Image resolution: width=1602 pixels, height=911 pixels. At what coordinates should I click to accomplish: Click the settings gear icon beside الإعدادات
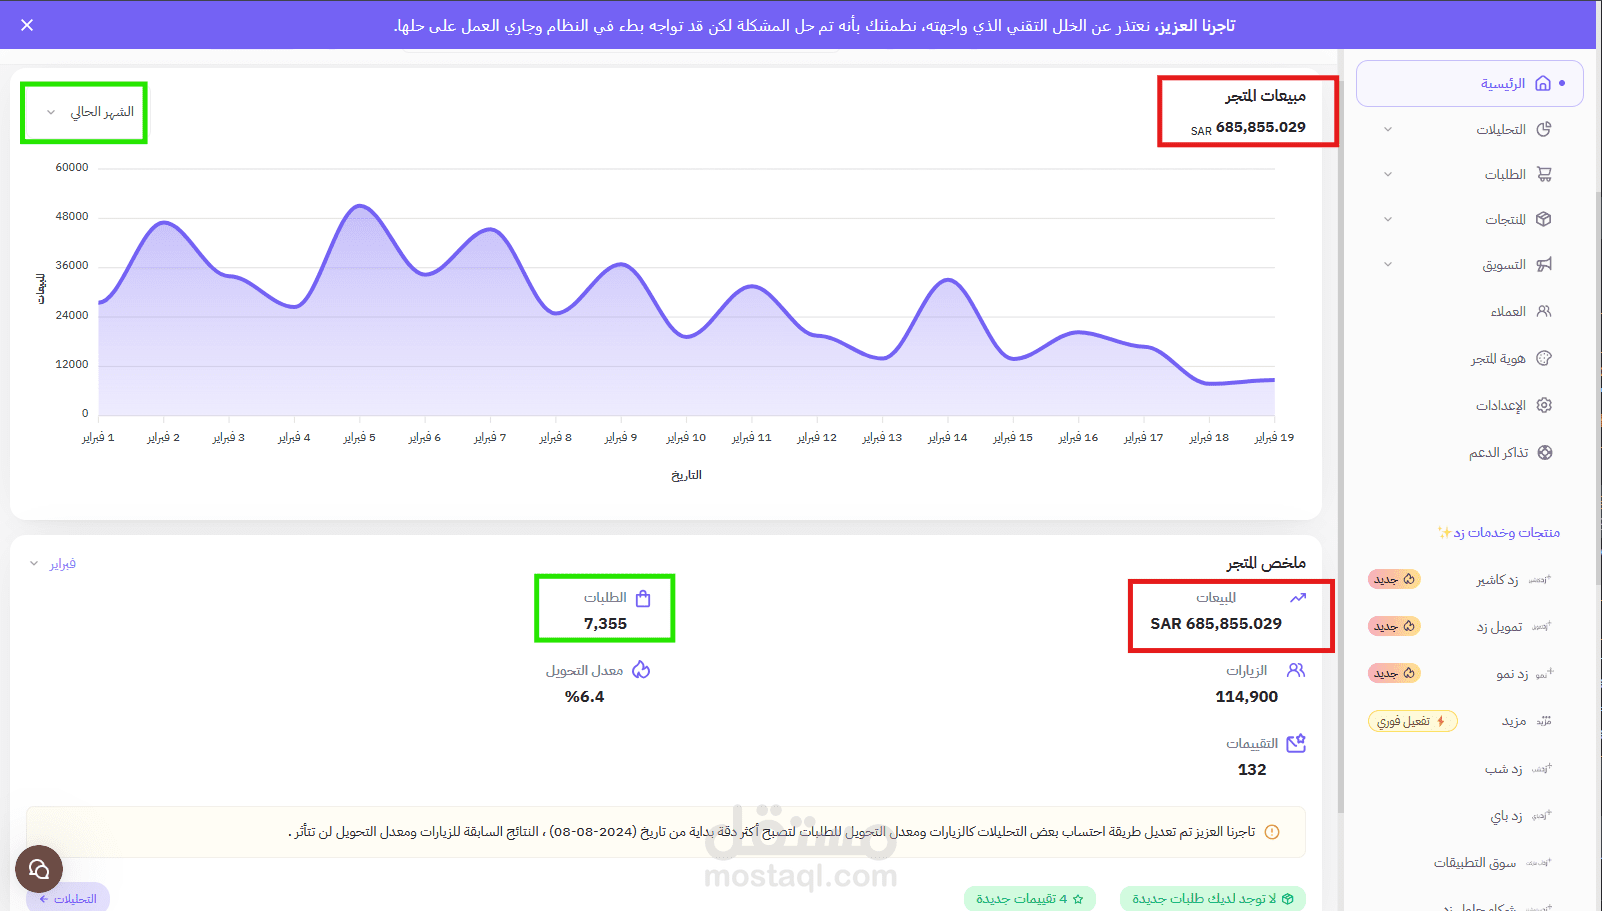pos(1544,405)
